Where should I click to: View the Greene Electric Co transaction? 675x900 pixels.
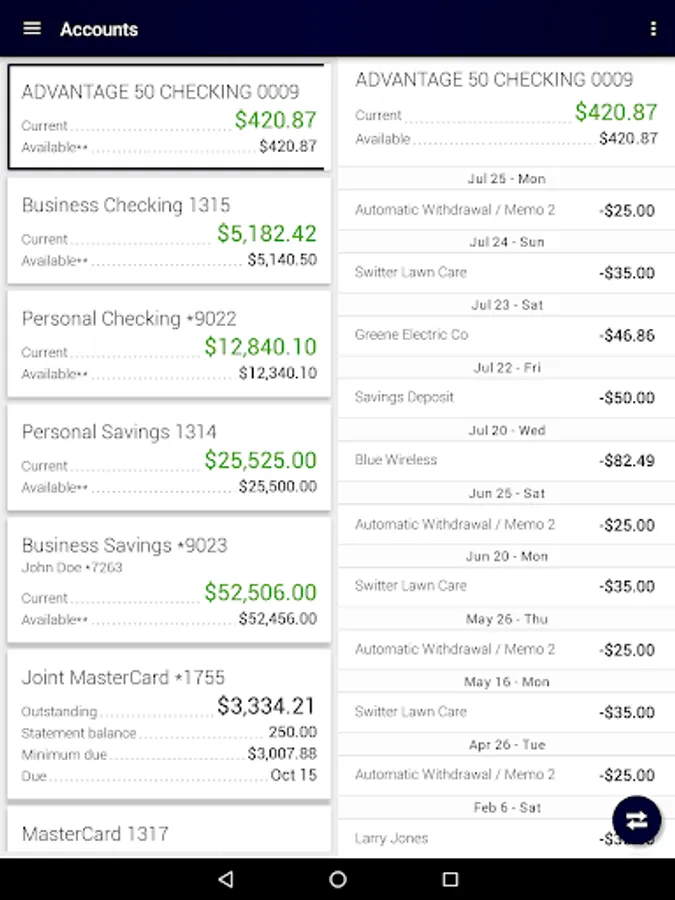506,335
